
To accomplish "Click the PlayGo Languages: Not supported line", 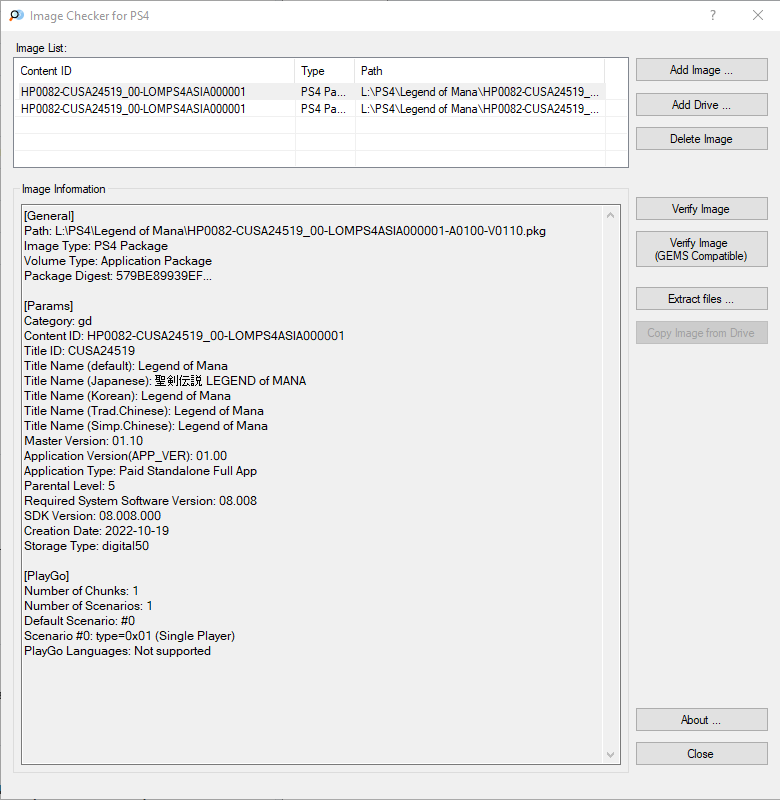I will [117, 651].
